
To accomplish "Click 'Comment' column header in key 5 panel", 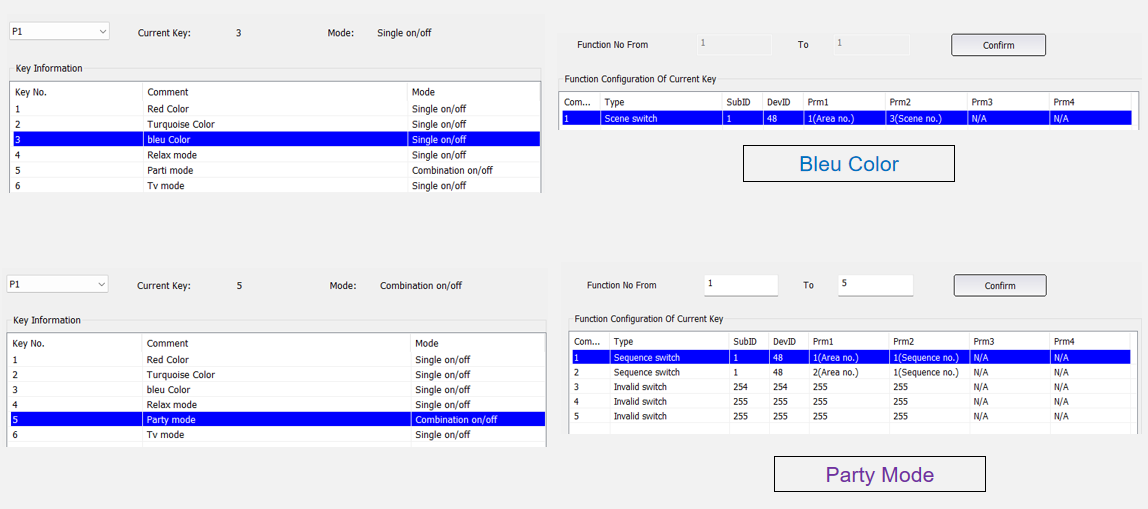I will coord(276,343).
